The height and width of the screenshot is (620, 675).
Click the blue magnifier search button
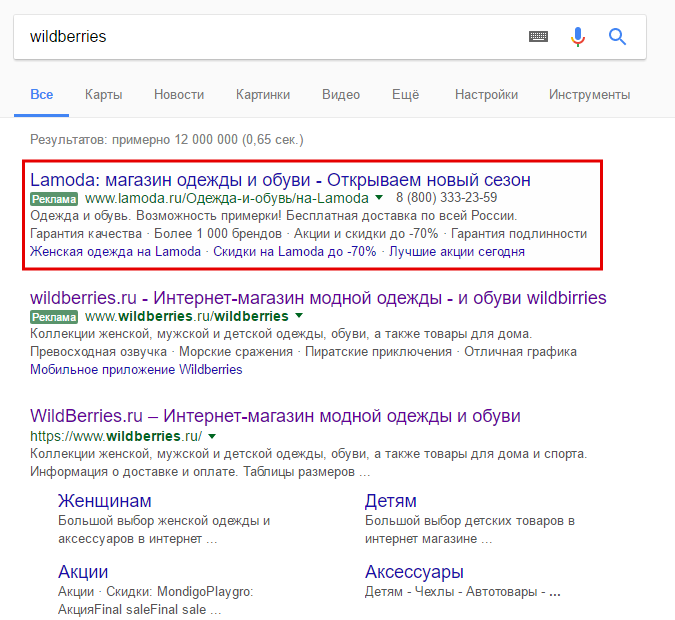tap(617, 37)
